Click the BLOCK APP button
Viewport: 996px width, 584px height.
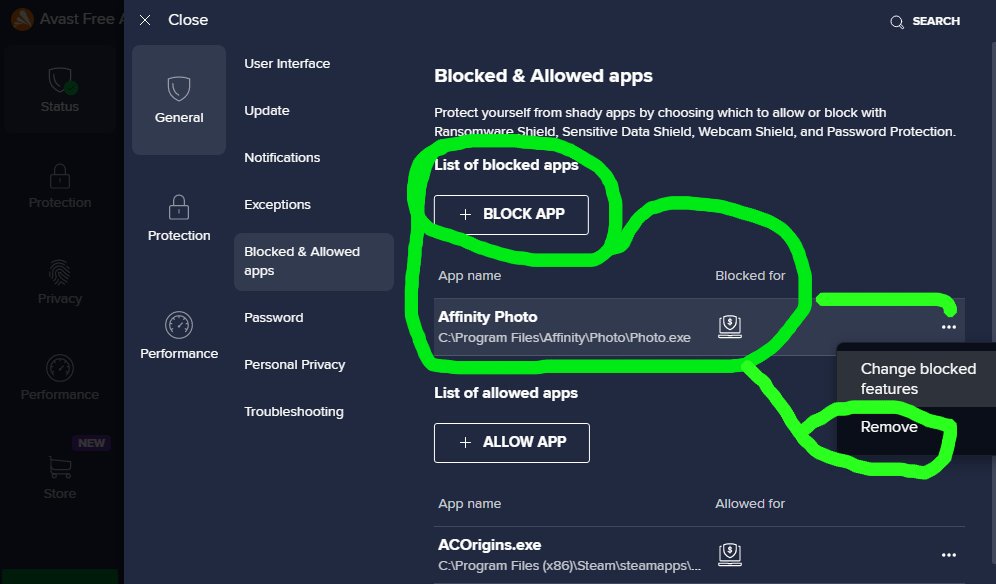511,214
